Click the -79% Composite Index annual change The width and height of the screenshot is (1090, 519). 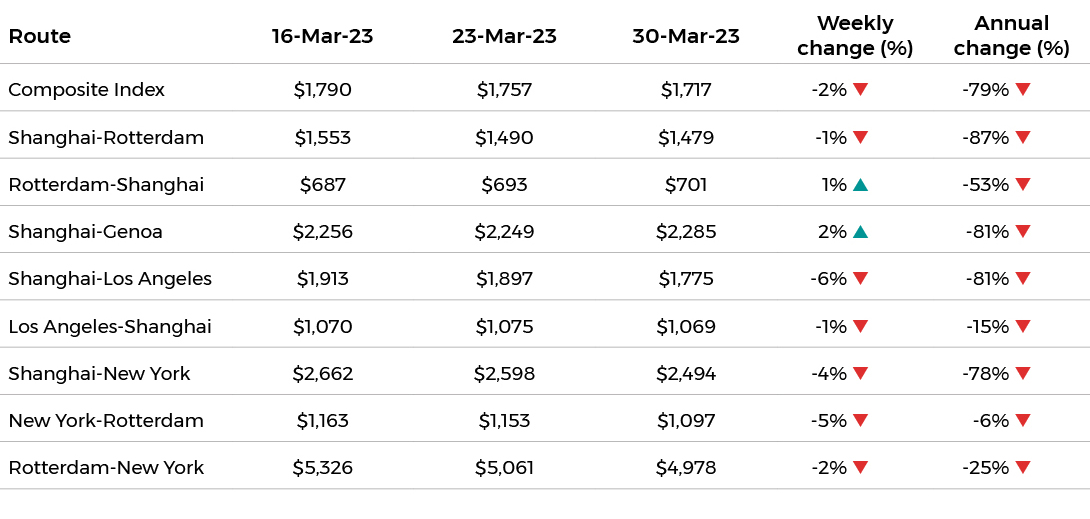985,90
